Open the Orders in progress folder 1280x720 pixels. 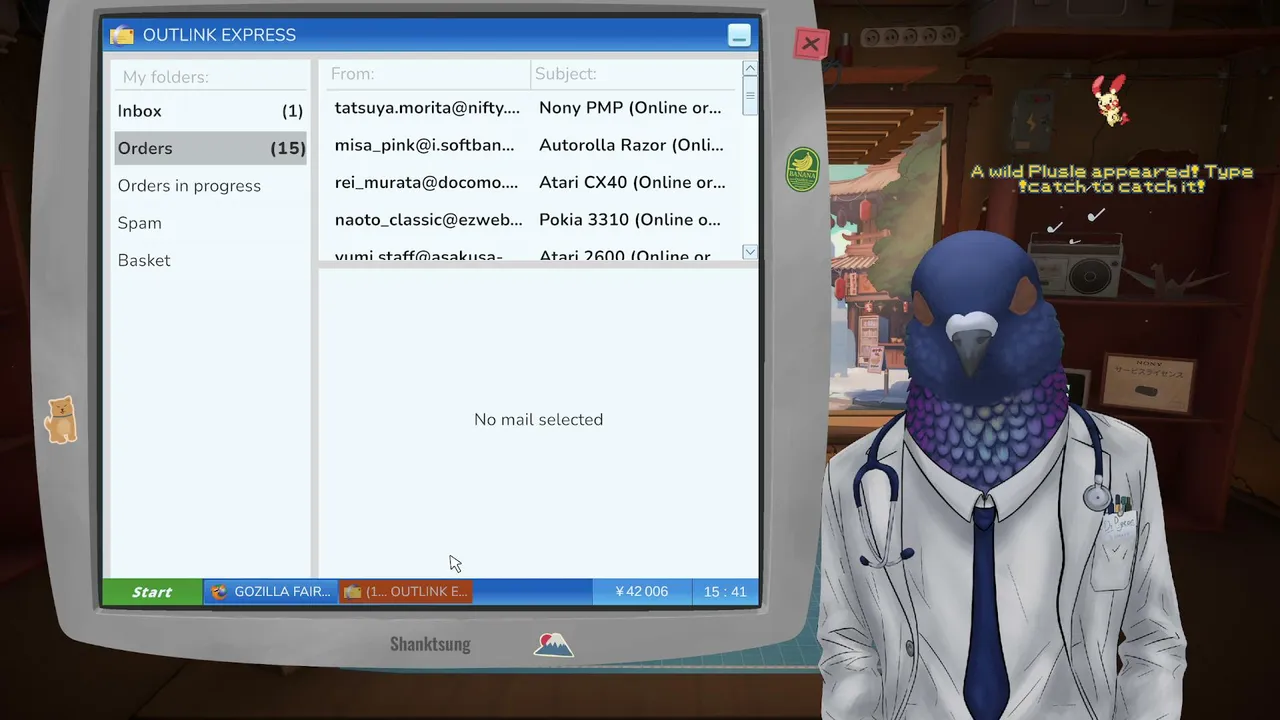[210, 186]
